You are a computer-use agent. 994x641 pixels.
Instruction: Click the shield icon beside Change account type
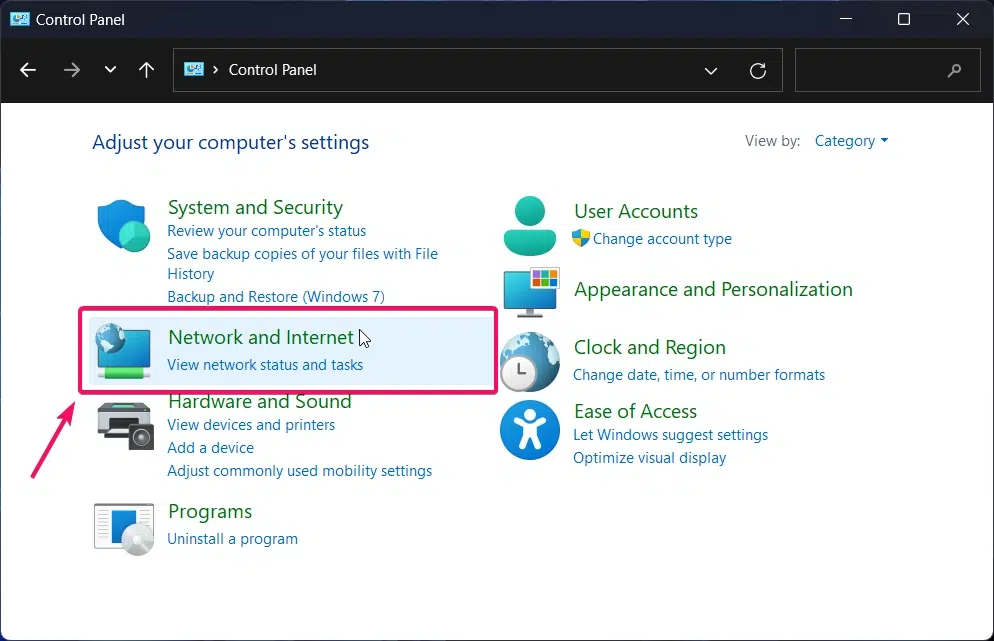581,238
